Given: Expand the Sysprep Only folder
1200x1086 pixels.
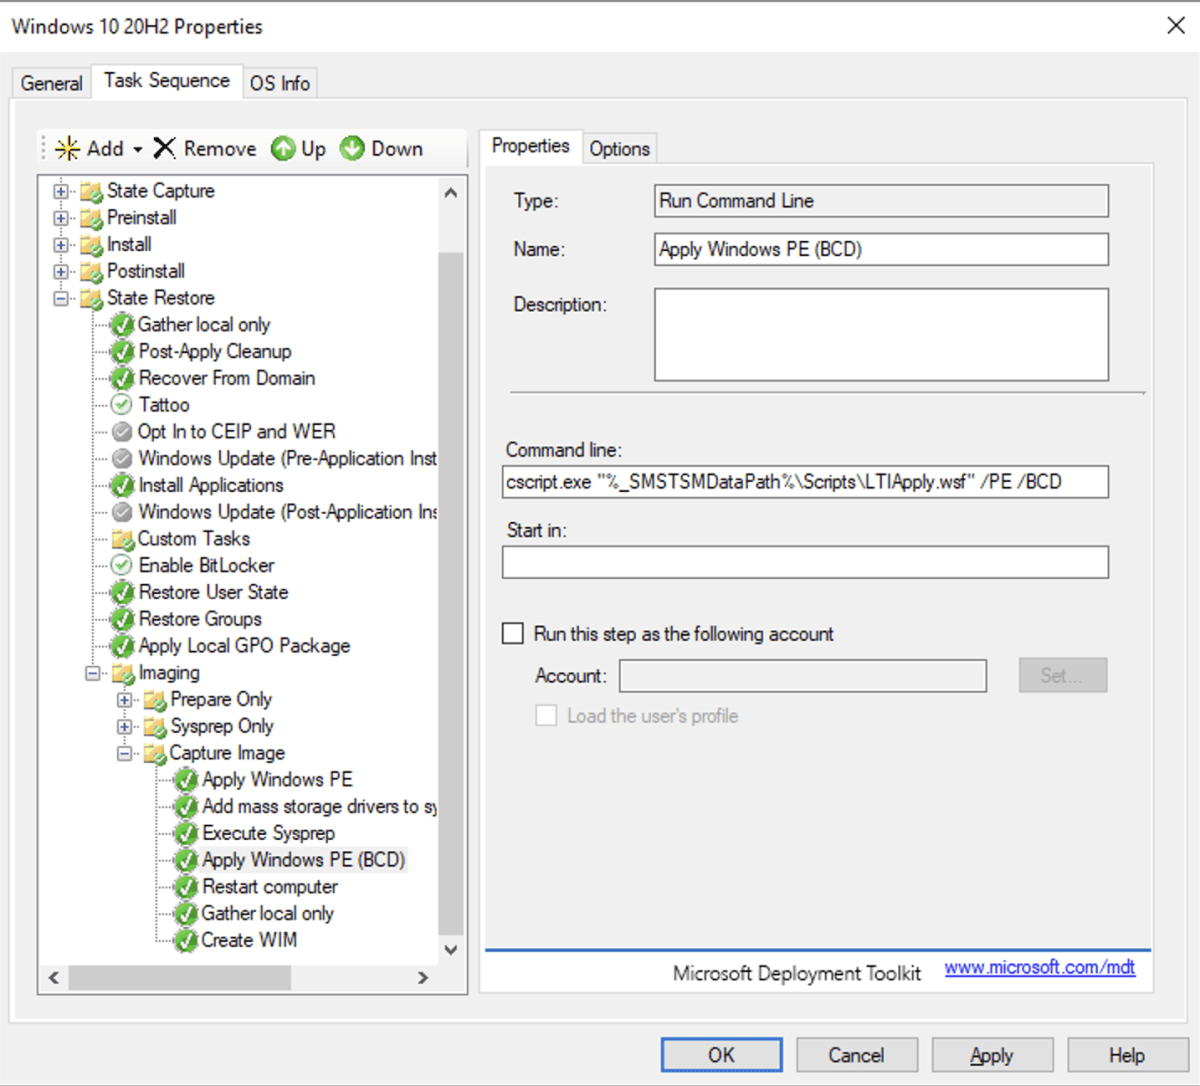Looking at the screenshot, I should 125,727.
